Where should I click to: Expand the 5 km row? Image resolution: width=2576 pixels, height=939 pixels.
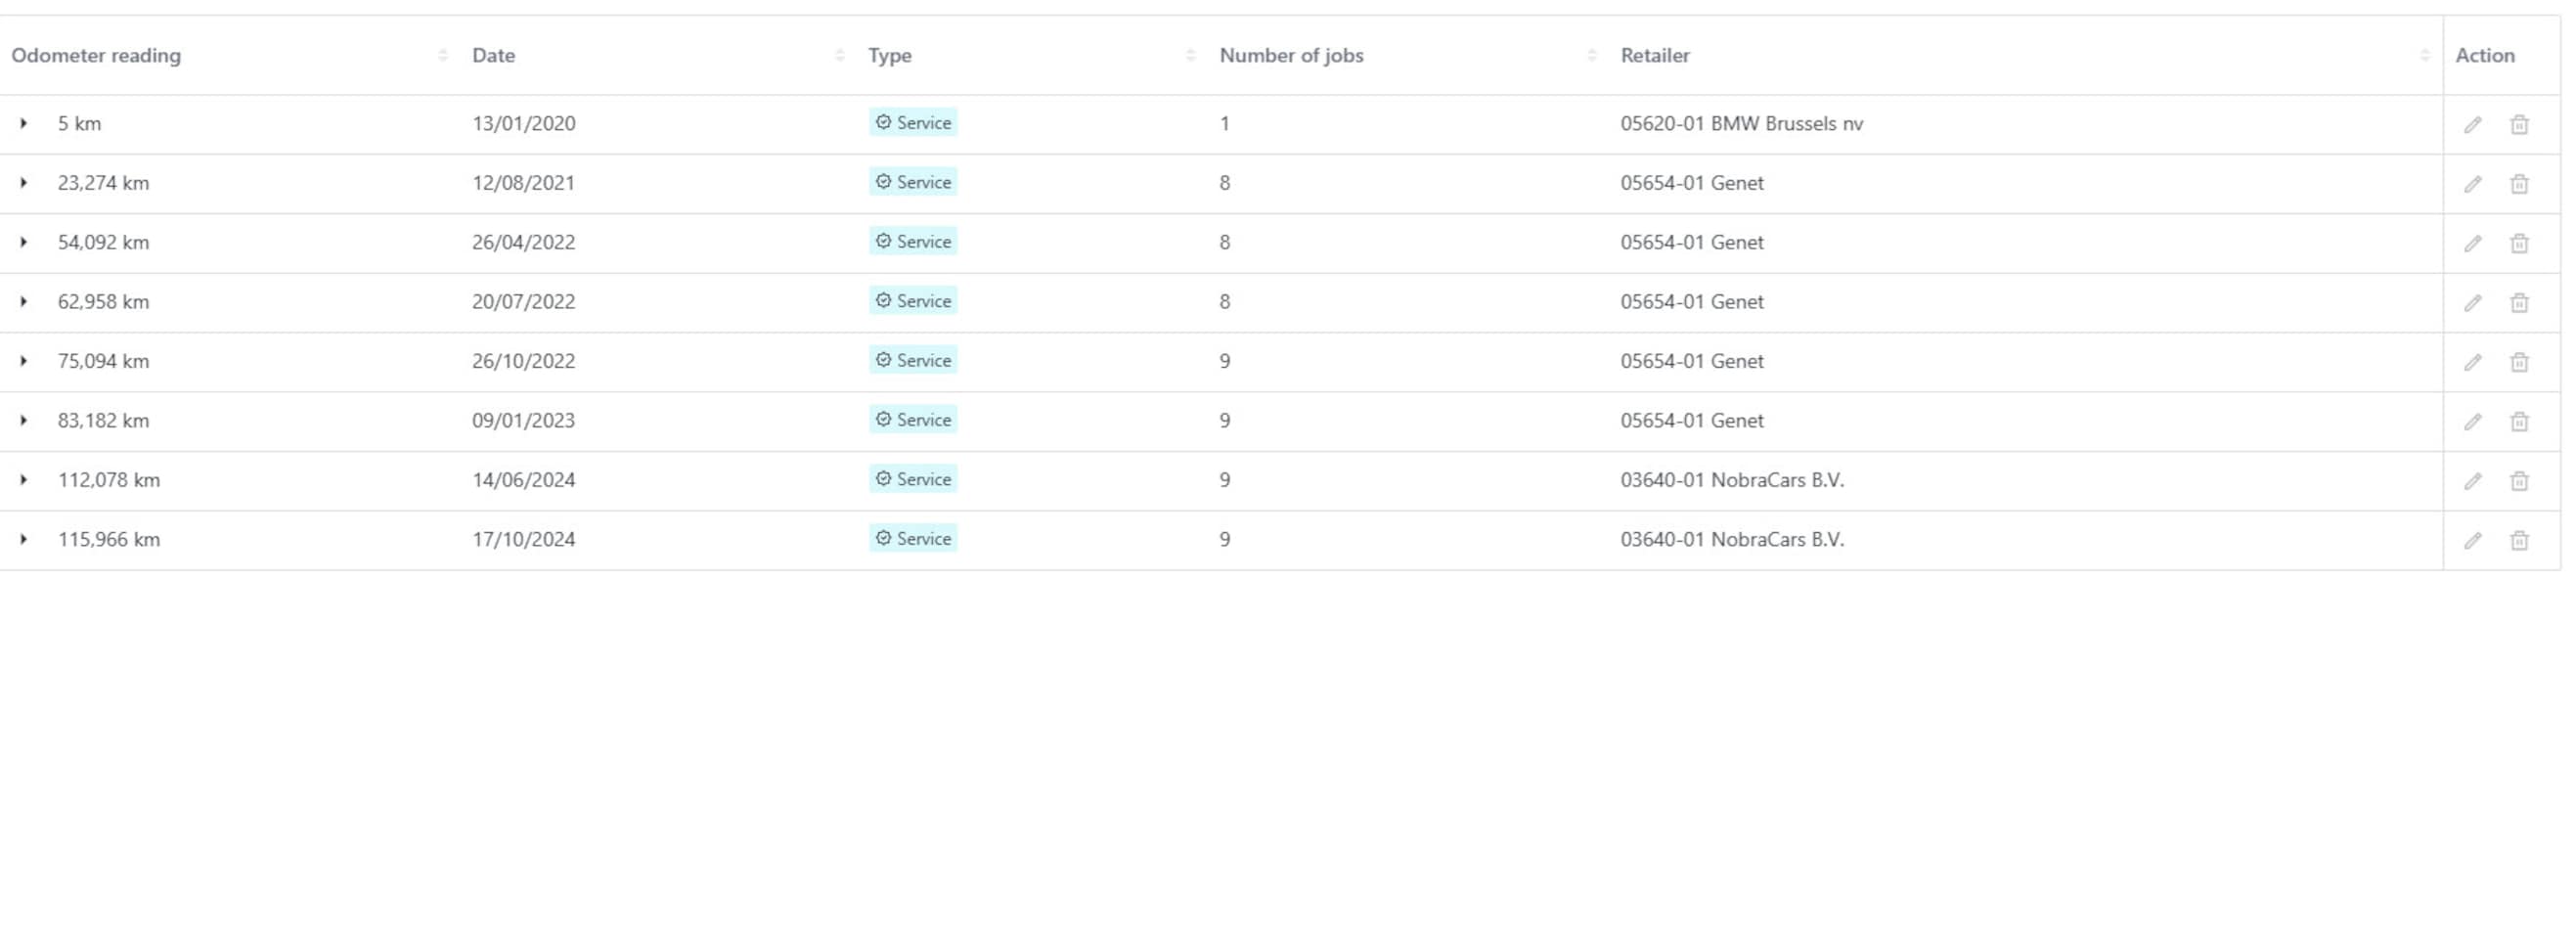[24, 123]
